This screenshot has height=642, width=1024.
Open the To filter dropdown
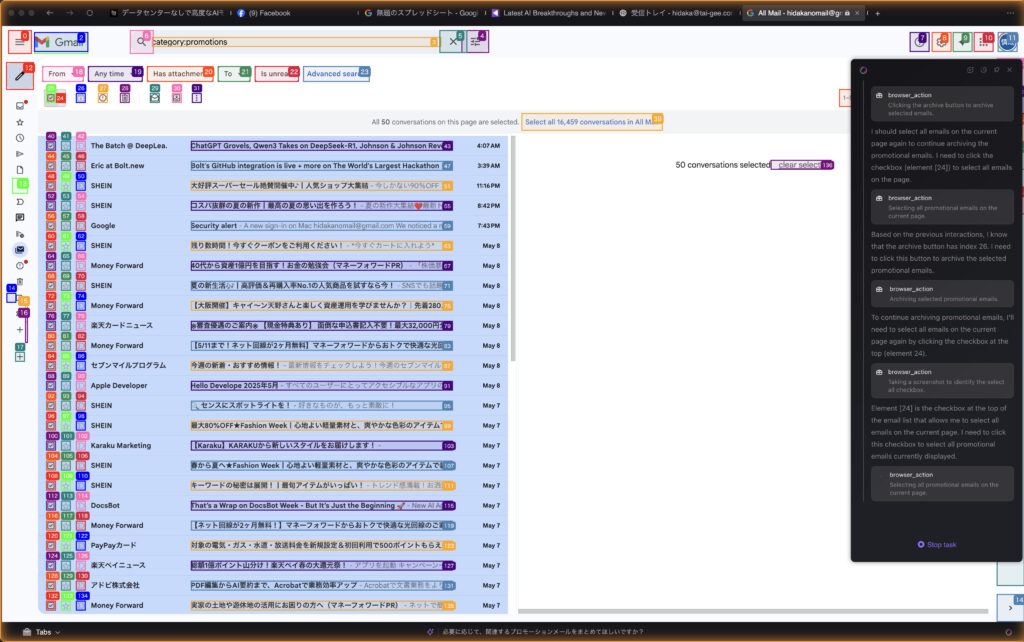coord(234,74)
